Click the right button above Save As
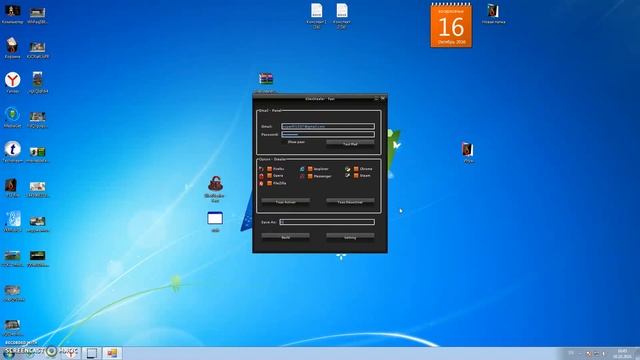The image size is (640, 360). [x=350, y=202]
